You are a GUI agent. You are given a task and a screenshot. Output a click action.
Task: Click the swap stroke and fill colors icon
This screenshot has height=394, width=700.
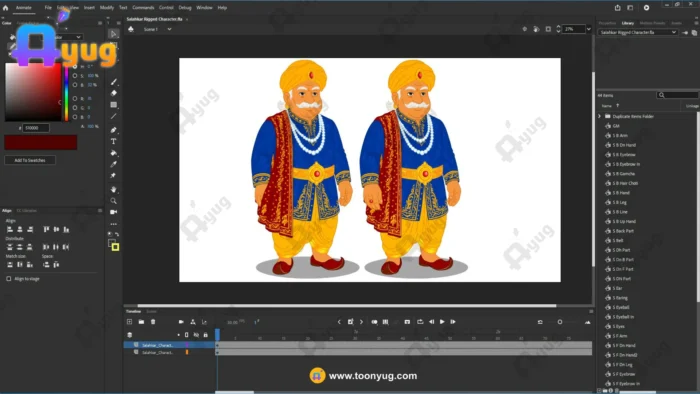click(117, 234)
